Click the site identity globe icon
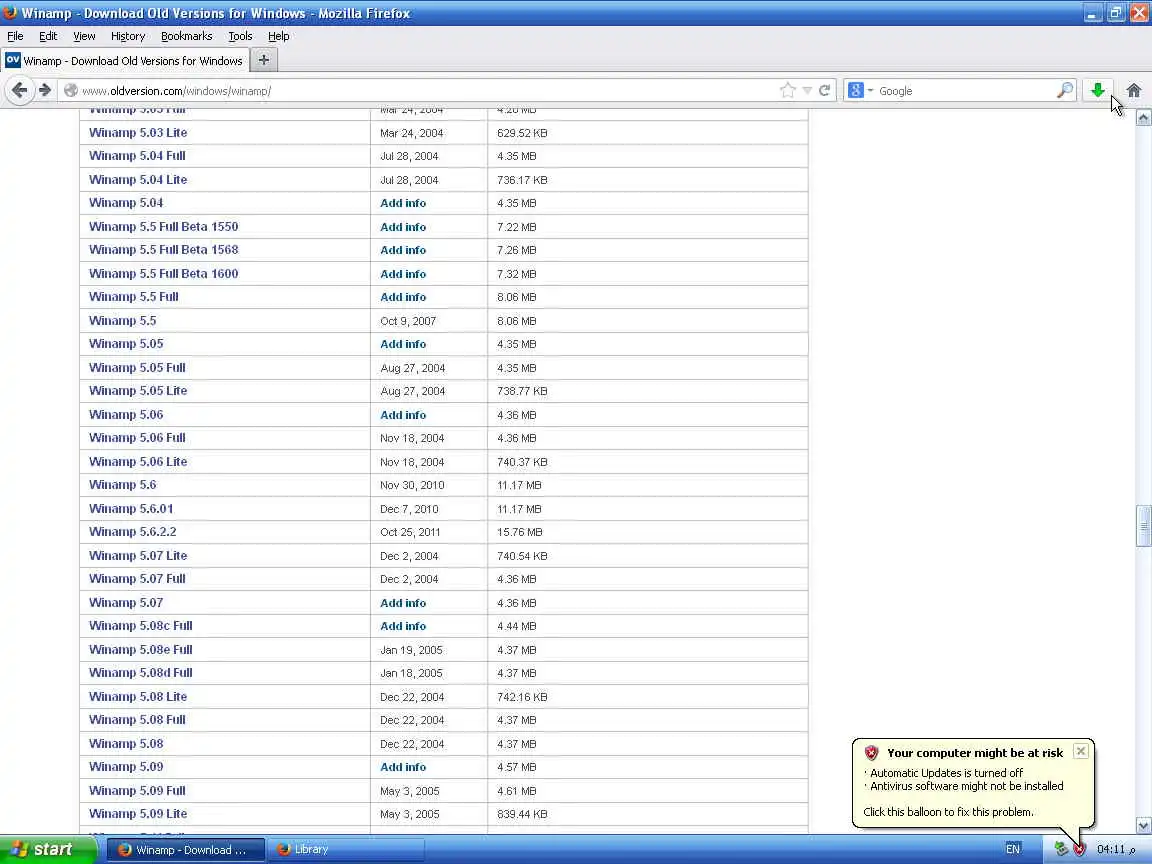The height and width of the screenshot is (864, 1152). click(71, 90)
